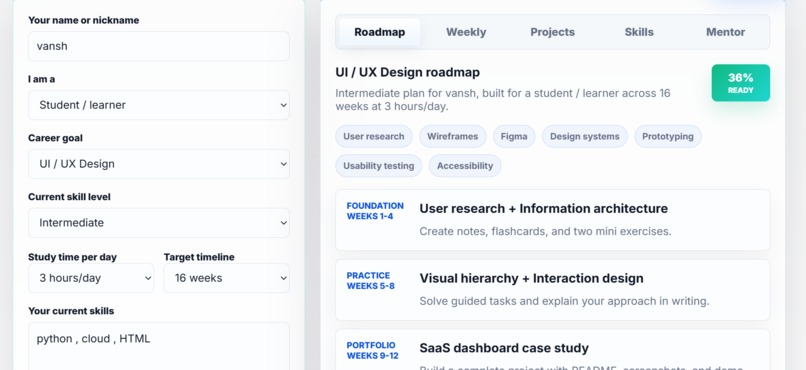The image size is (806, 370).
Task: Select the User research skill chip
Action: [x=374, y=136]
